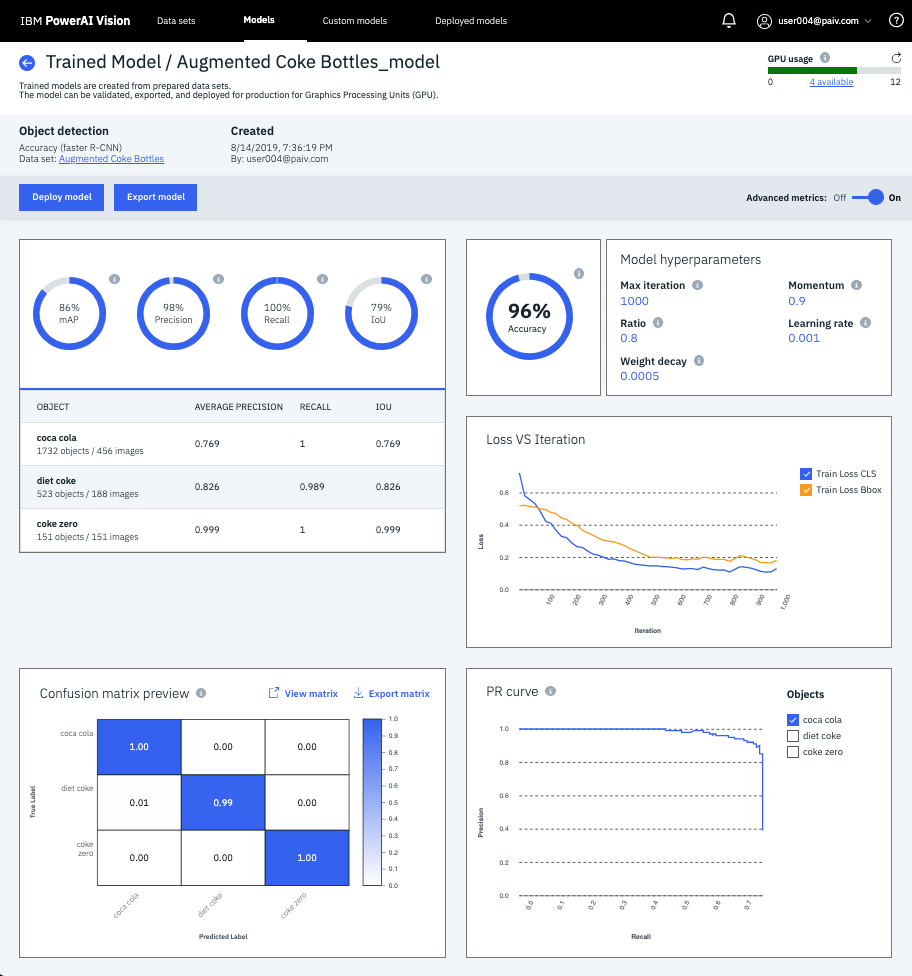
Task: Turn off the Advanced metrics toggle
Action: point(868,197)
